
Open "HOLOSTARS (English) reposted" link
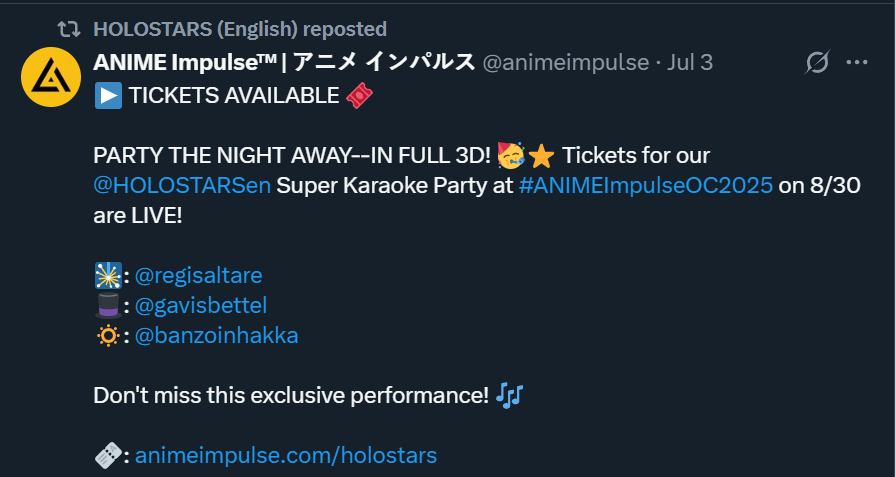[x=239, y=29]
